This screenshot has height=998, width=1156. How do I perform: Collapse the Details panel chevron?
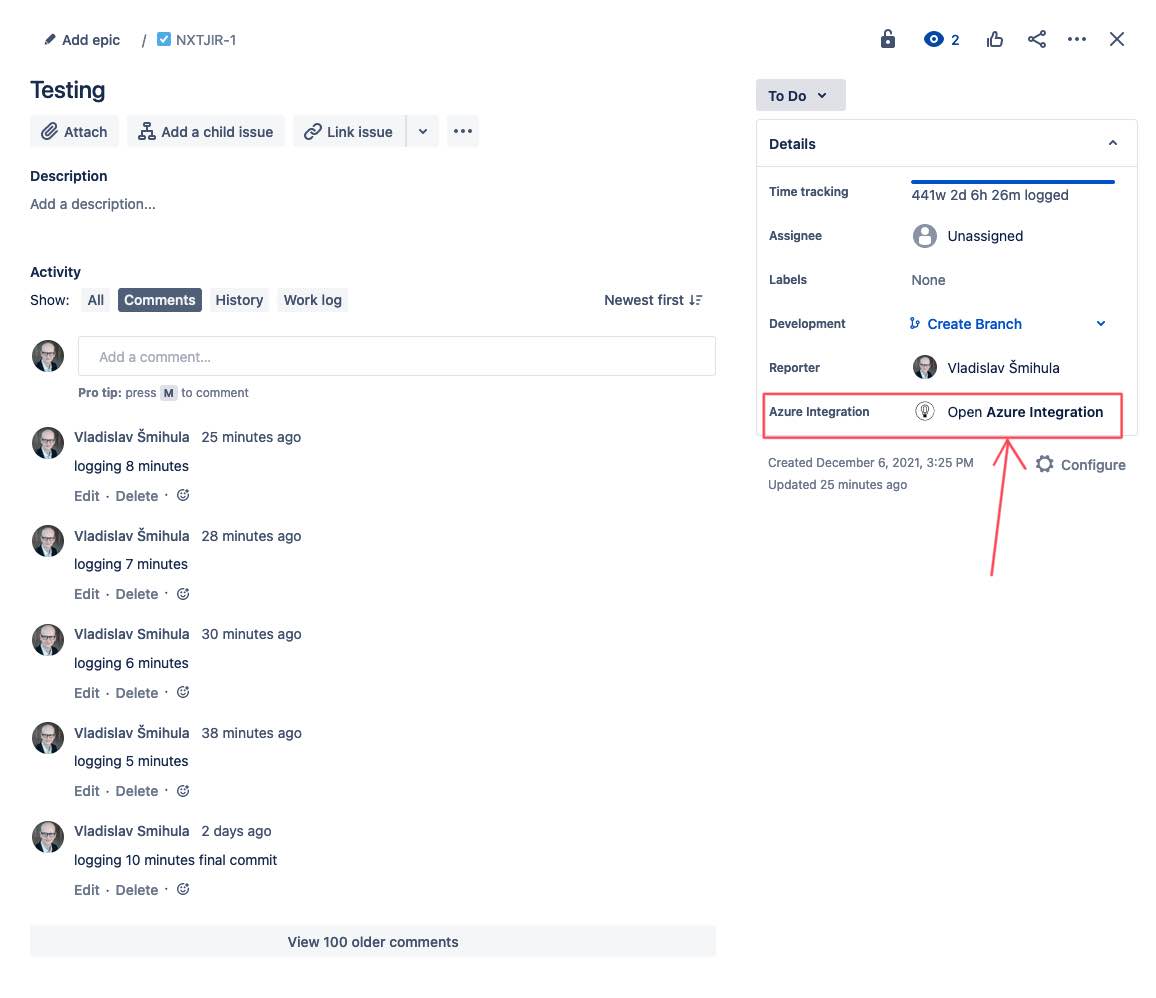click(1113, 143)
